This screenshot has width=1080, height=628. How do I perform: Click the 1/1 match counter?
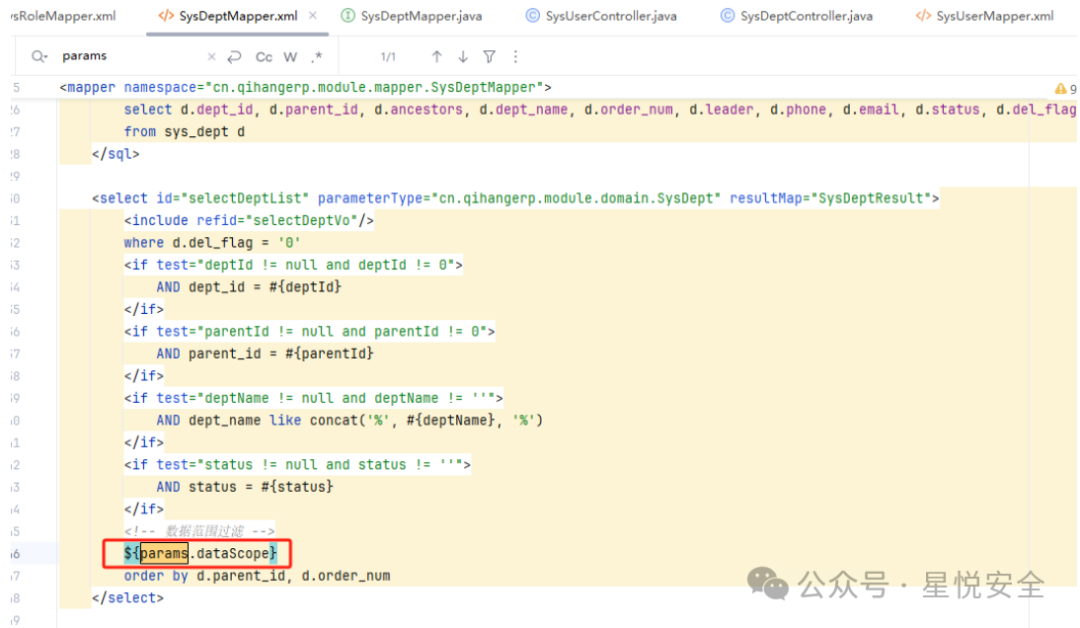388,56
